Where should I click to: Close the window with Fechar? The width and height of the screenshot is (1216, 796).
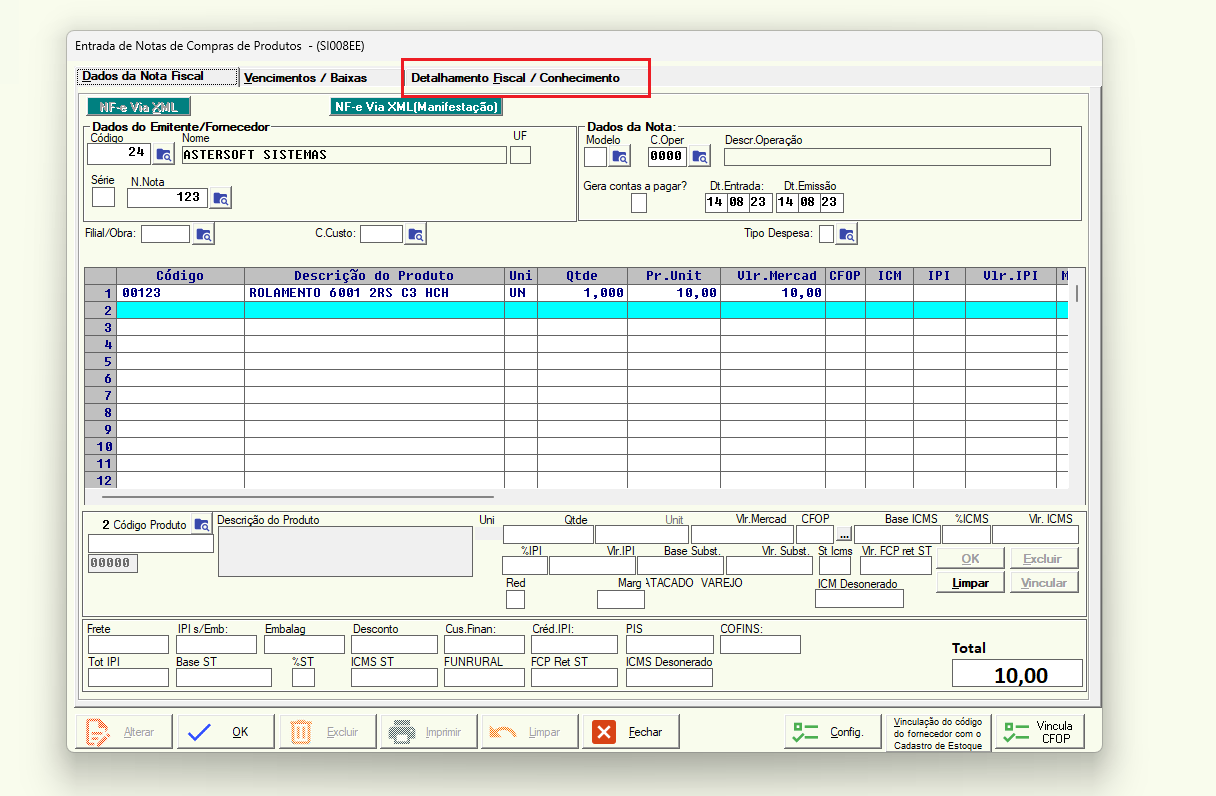pyautogui.click(x=630, y=732)
